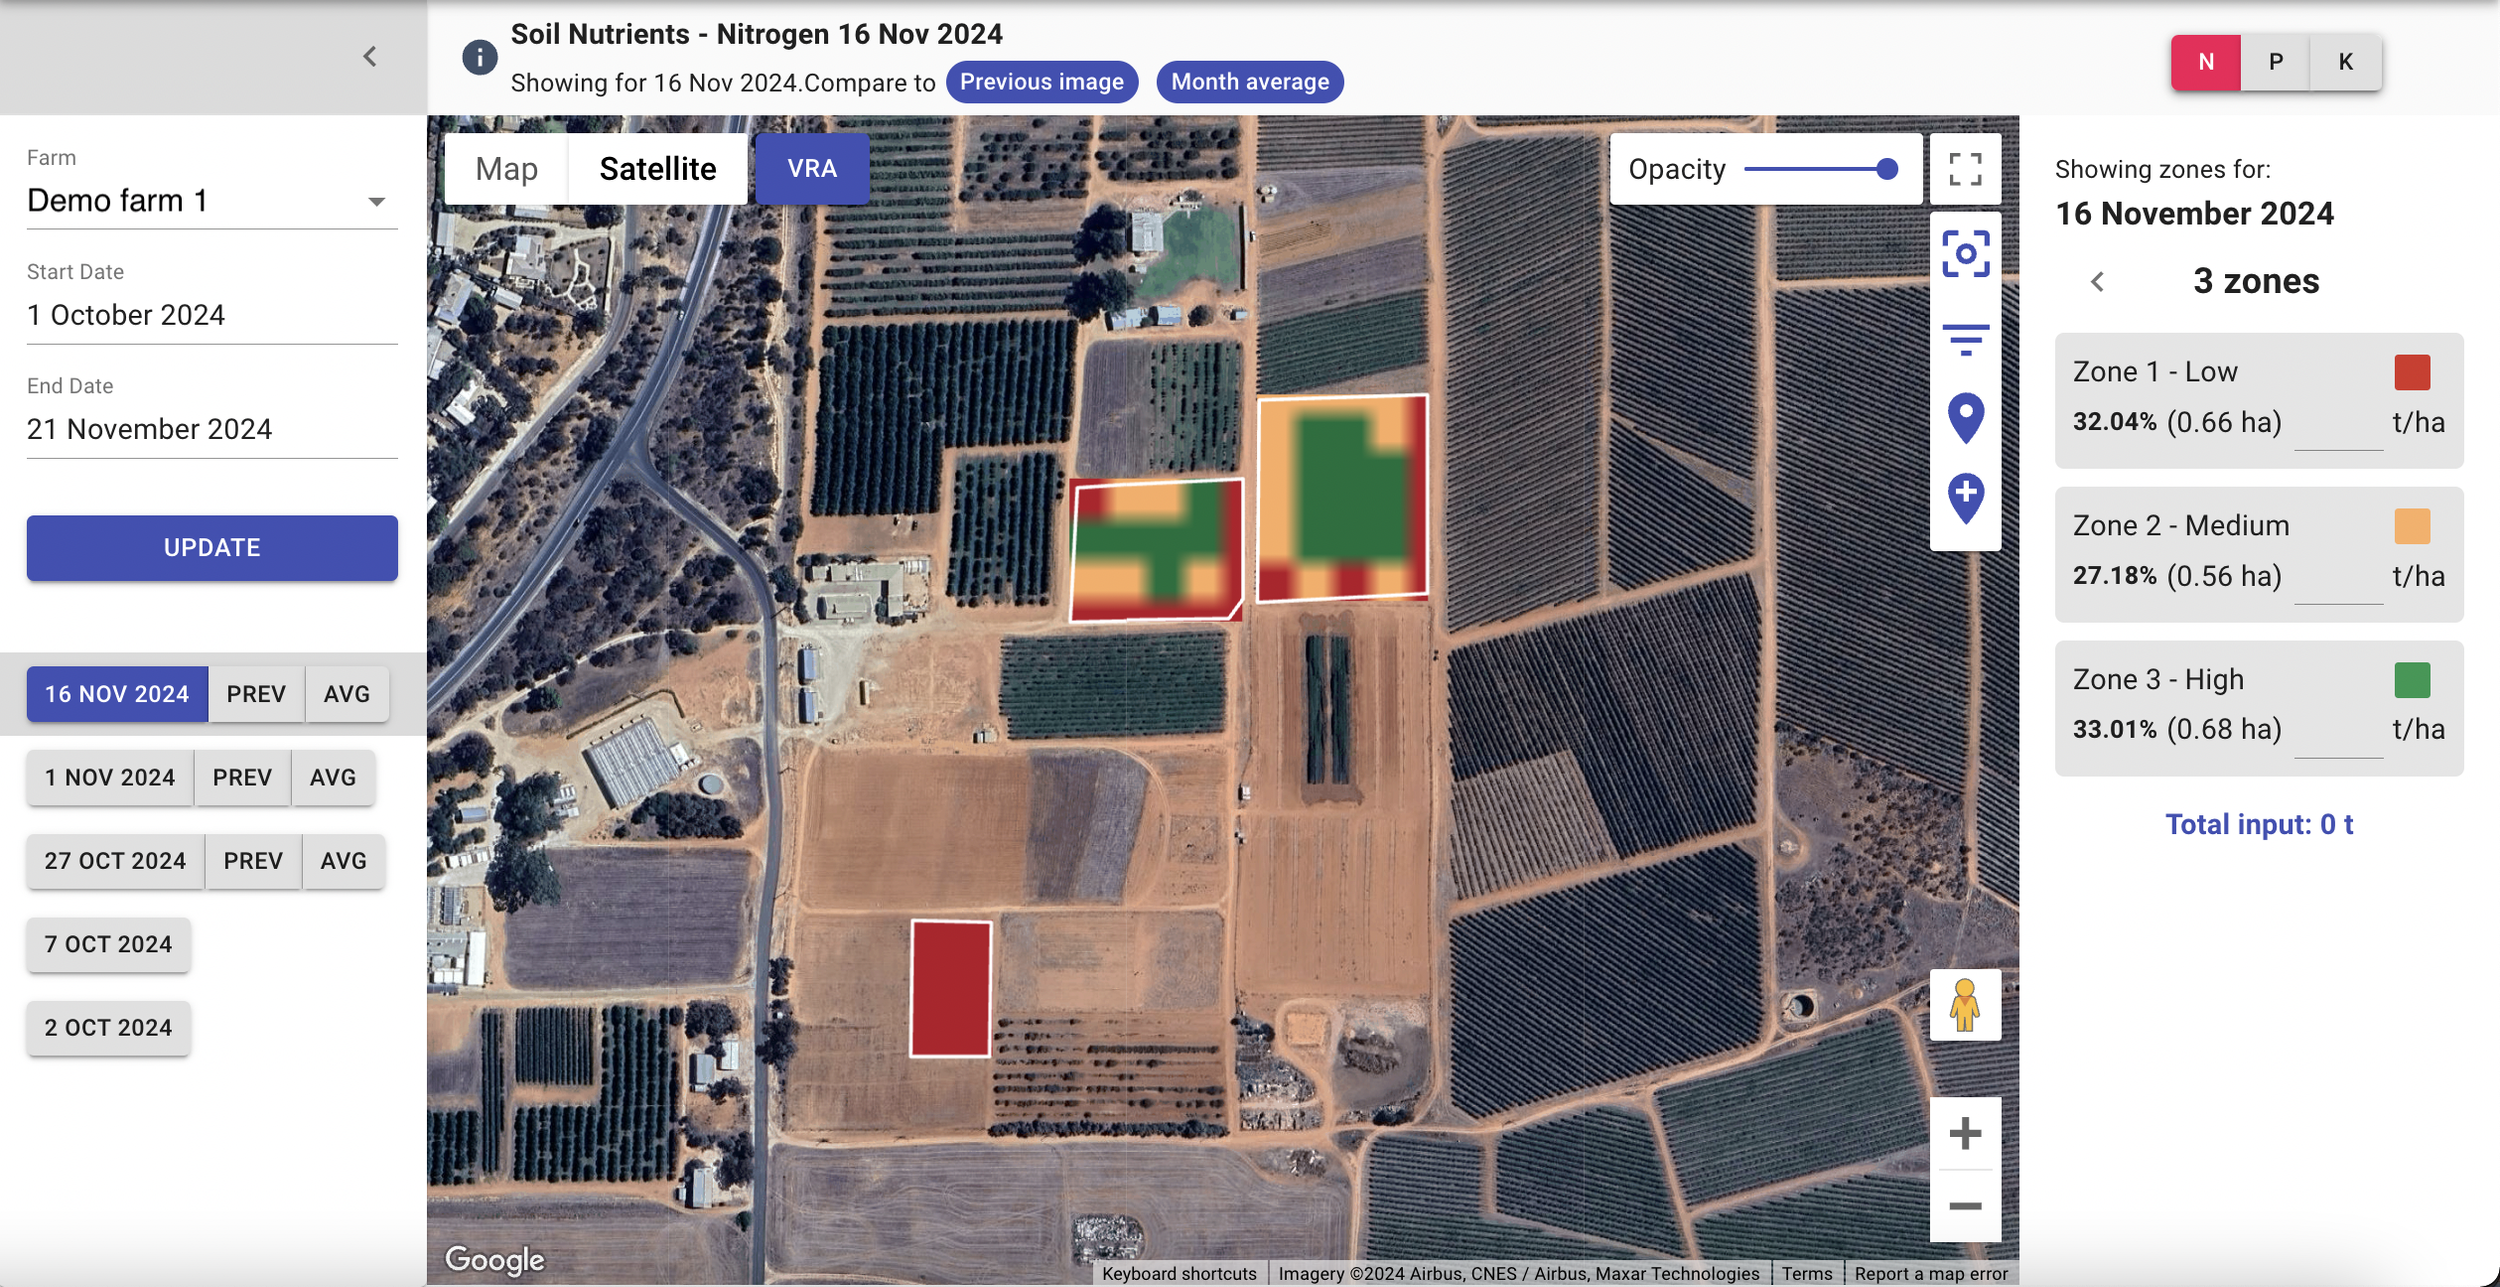The width and height of the screenshot is (2500, 1287).
Task: Click the chevron left of 3 zones
Action: [2097, 282]
